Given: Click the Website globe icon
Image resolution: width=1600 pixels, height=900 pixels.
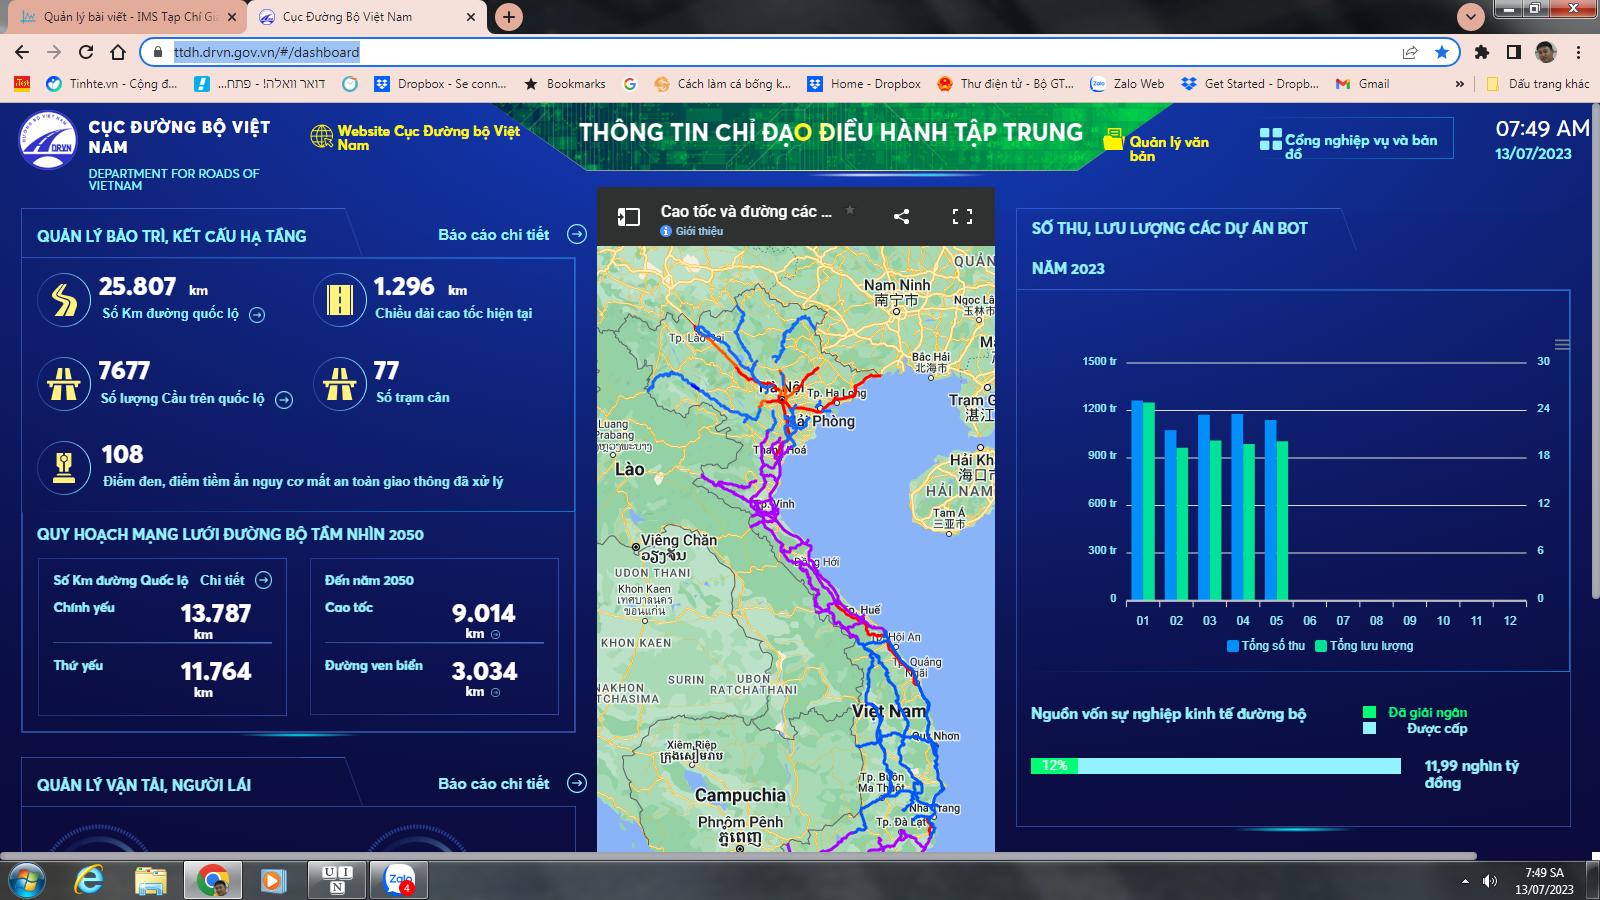Looking at the screenshot, I should 322,137.
